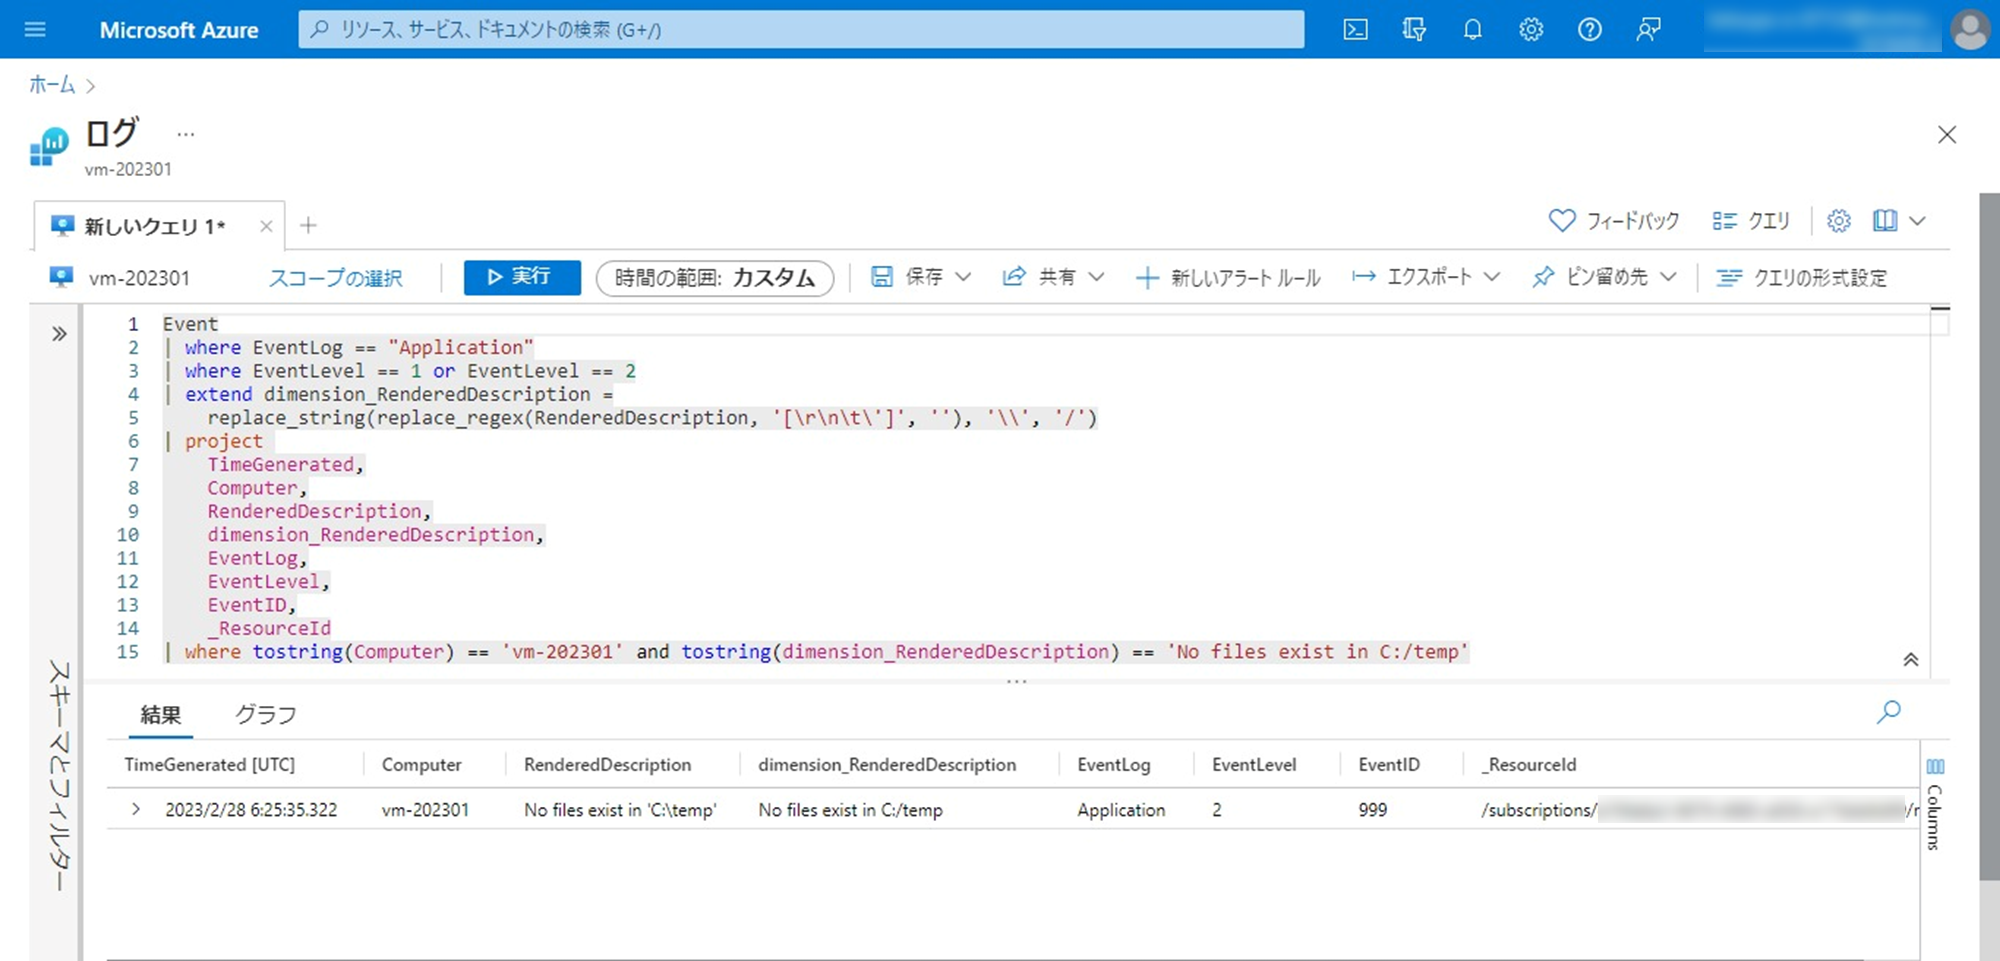The width and height of the screenshot is (2000, 961).
Task: Click the vm-202301 scope name in the toolbar
Action: 139,278
